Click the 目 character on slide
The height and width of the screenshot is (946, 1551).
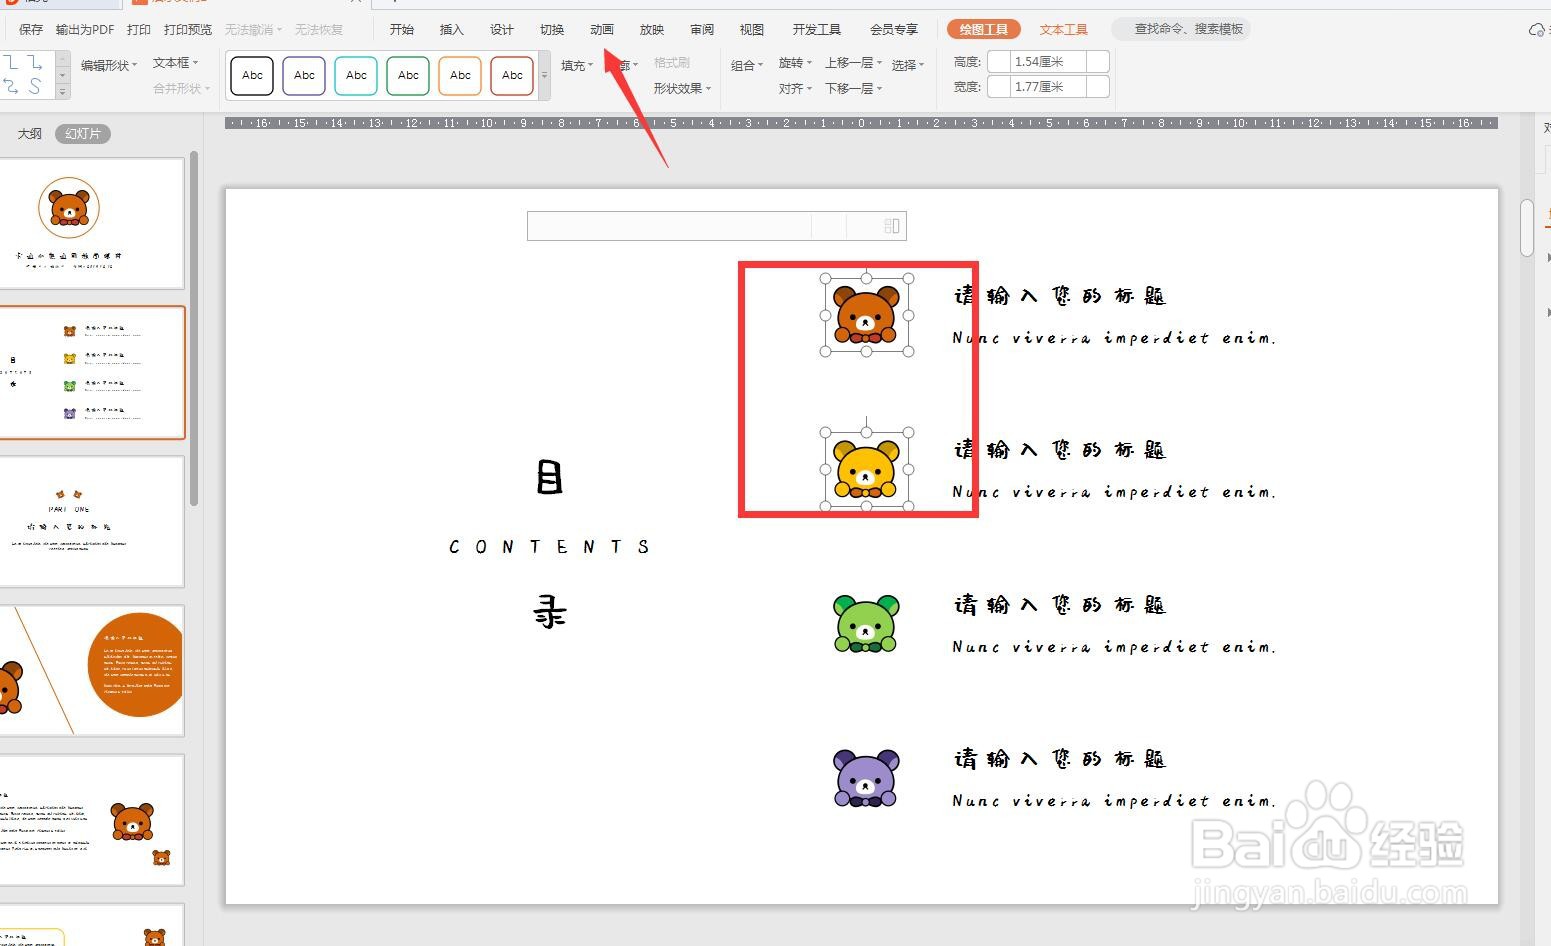549,477
